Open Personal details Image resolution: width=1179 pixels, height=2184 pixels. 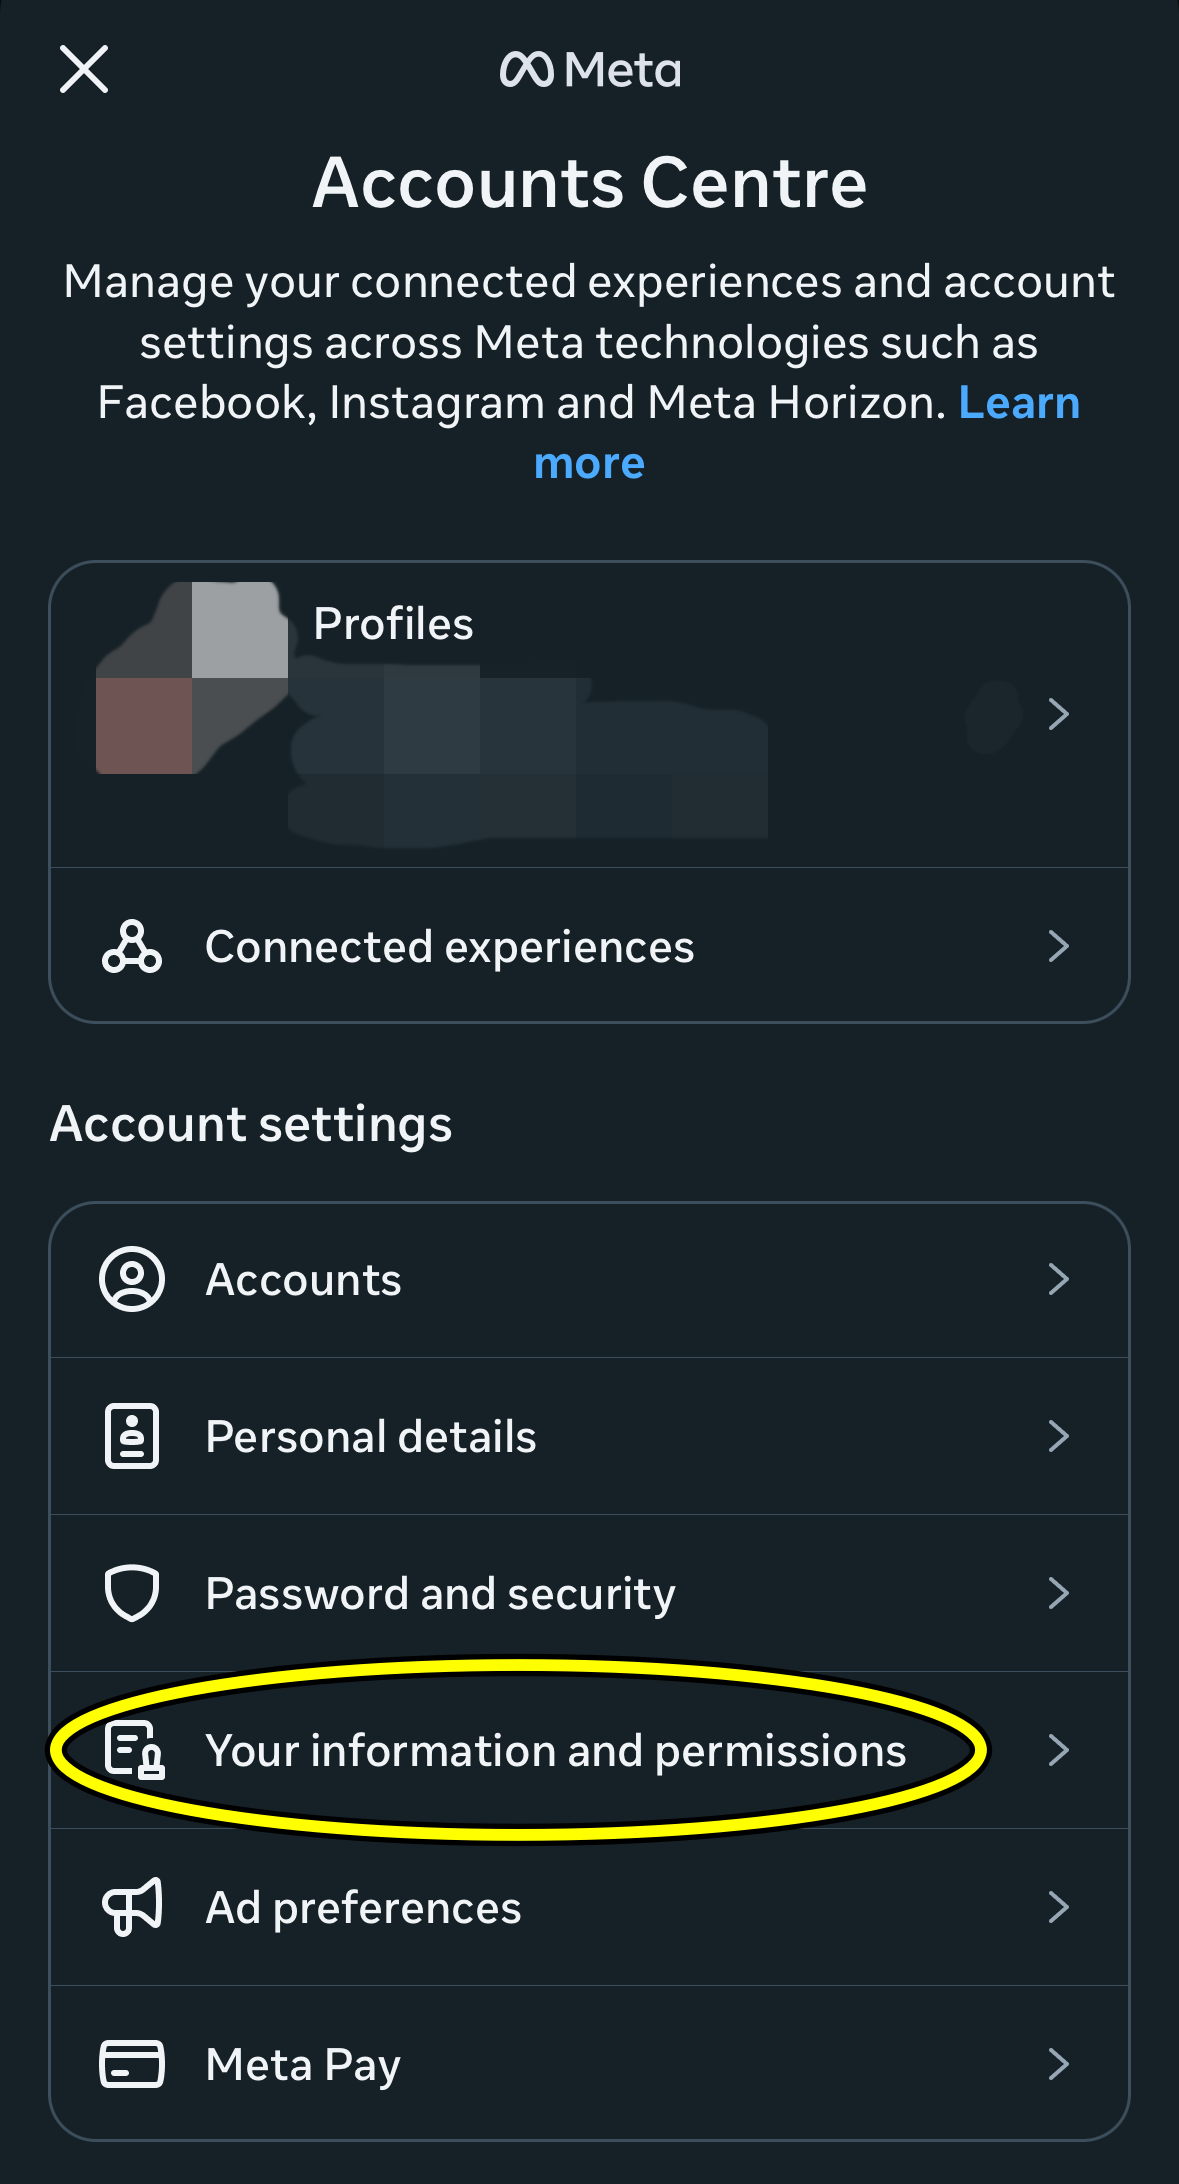click(590, 1436)
